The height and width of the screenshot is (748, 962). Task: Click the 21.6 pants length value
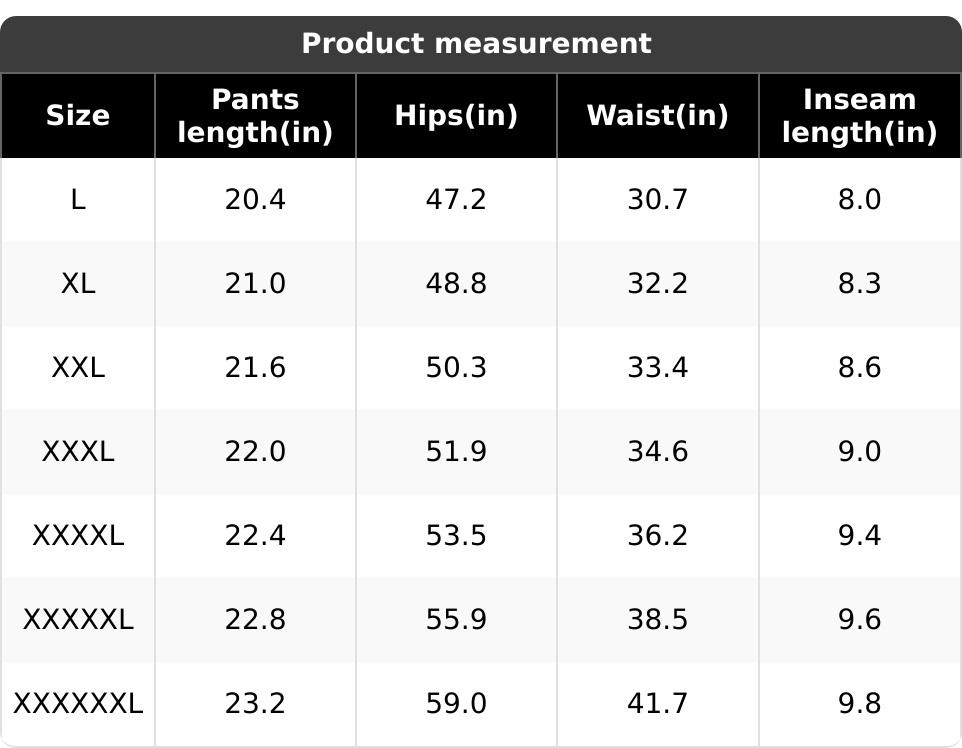(255, 368)
